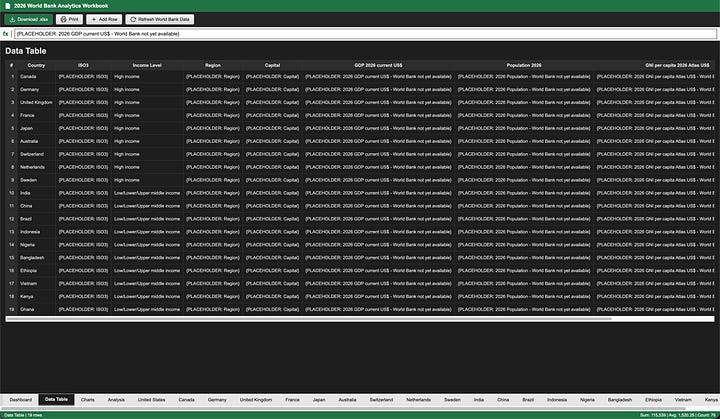Open the Germany sheet tab
This screenshot has height=419, width=720.
click(217, 400)
